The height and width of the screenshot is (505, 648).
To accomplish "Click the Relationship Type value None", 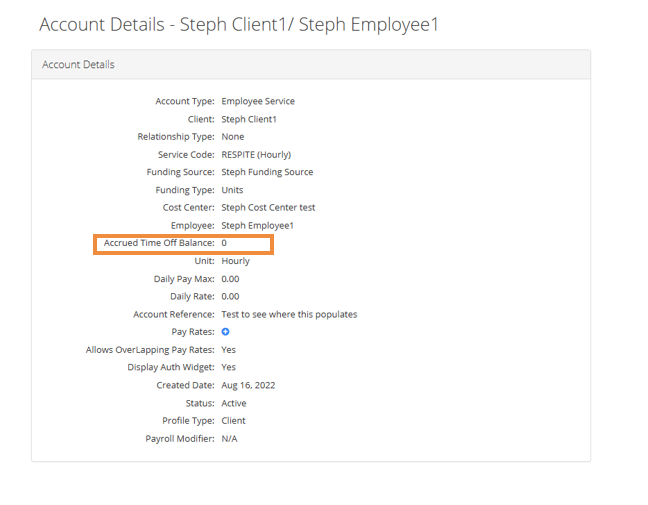I will click(233, 137).
